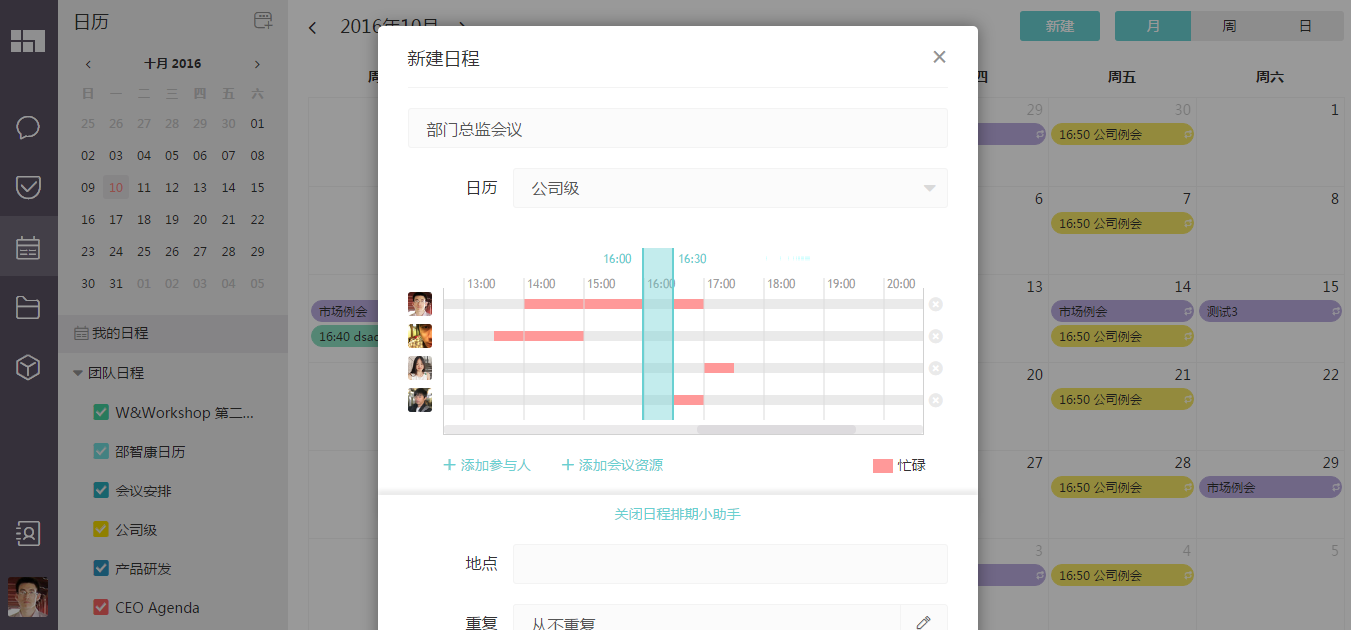This screenshot has width=1351, height=630.
Task: Open the chat messages sidebar icon
Action: (28, 127)
